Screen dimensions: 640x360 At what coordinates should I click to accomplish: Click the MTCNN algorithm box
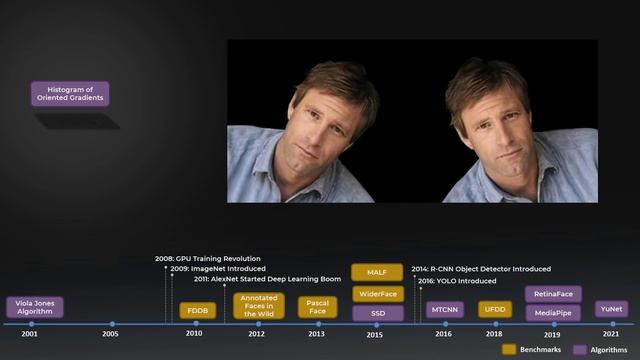point(445,310)
